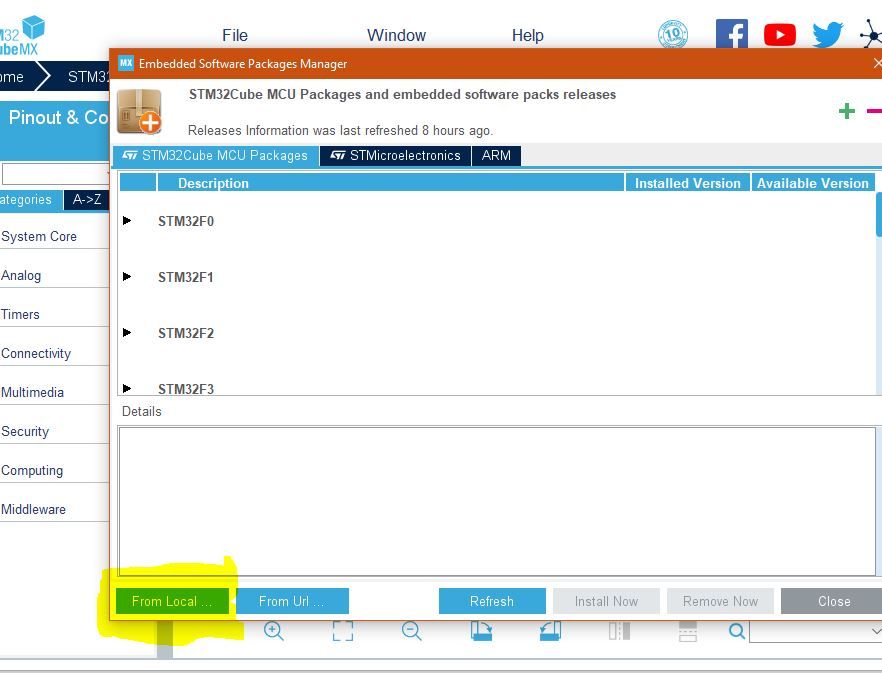Open the Twitter bird icon
The width and height of the screenshot is (882, 673).
(x=827, y=34)
